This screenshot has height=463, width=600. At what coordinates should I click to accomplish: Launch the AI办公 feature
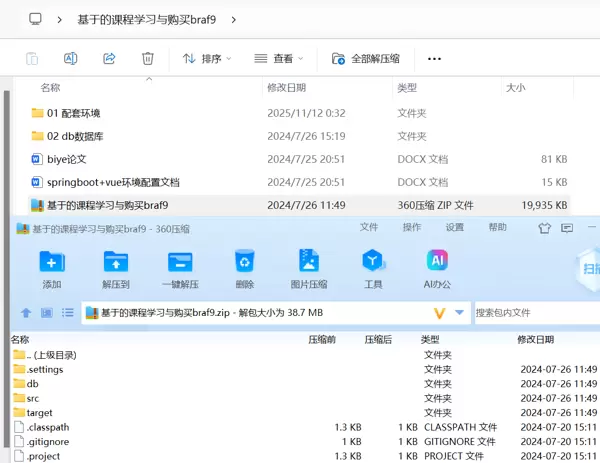tap(437, 262)
